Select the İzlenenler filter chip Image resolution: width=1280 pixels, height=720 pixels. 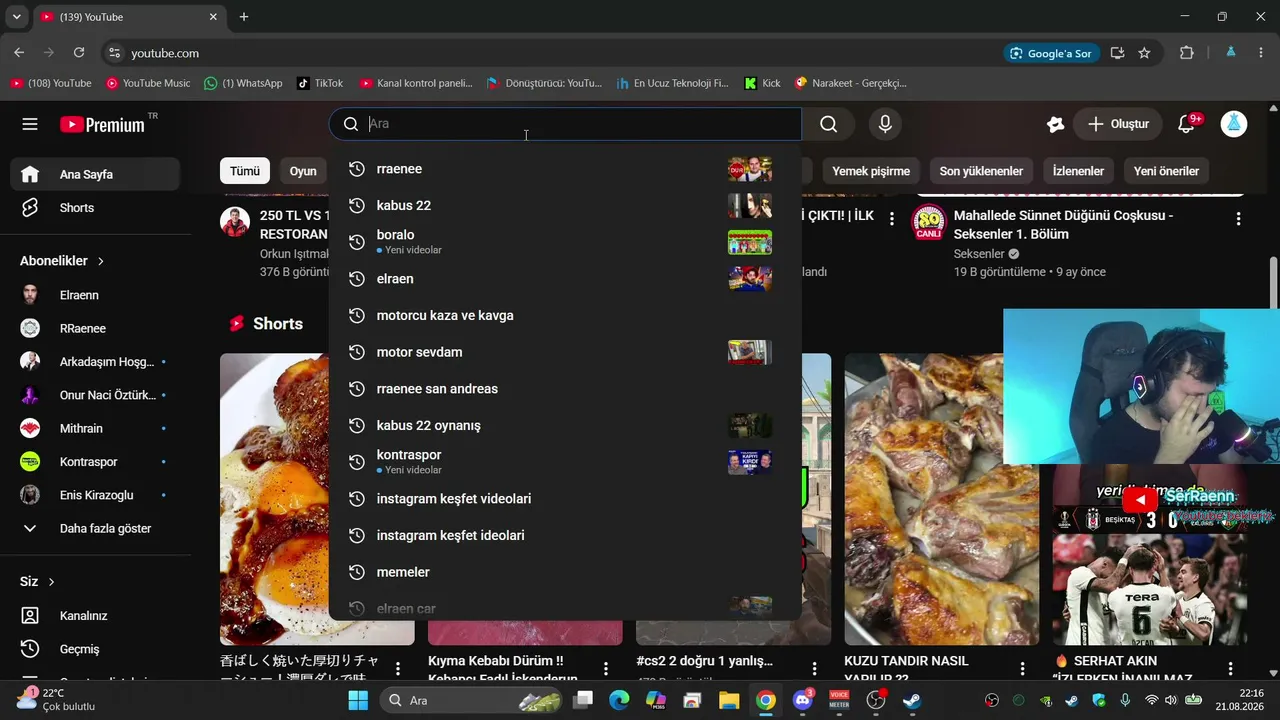1078,171
